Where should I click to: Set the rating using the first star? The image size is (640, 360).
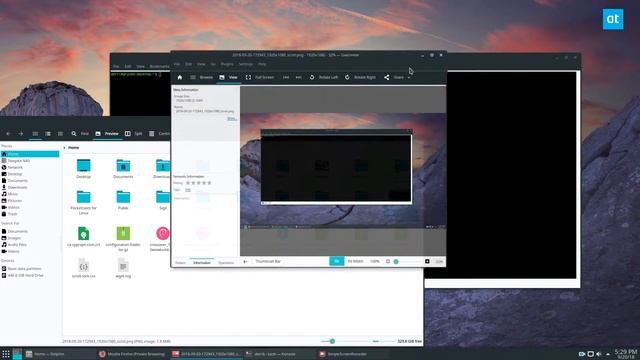188,183
